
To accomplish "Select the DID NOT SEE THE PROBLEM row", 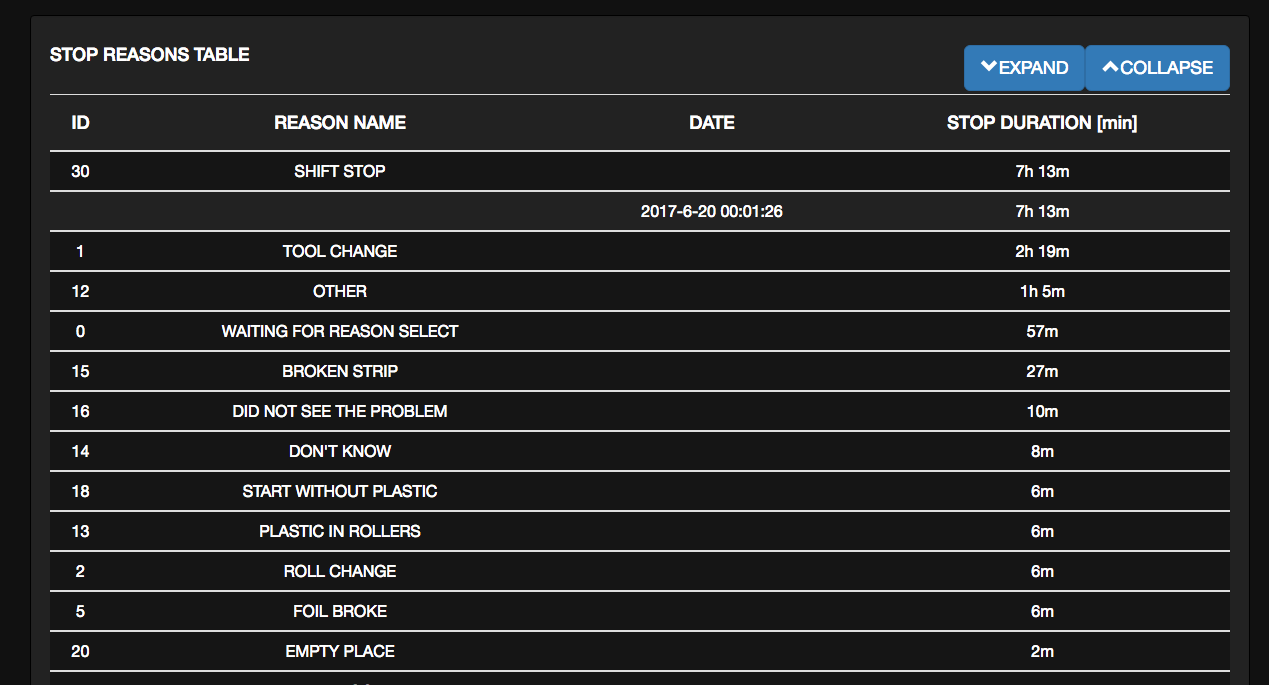I will point(640,411).
